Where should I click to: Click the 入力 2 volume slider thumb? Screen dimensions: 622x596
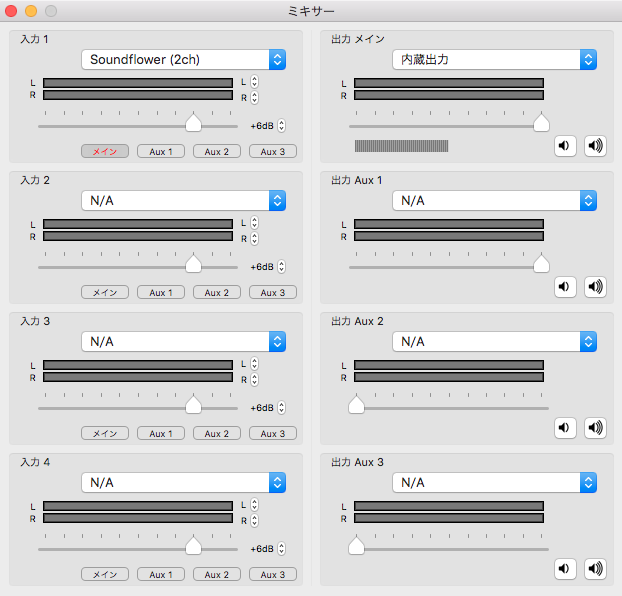[x=193, y=263]
